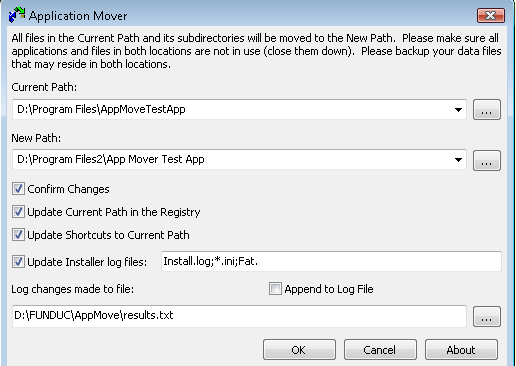Browse for the Current Path folder
This screenshot has height=366, width=516.
487,109
